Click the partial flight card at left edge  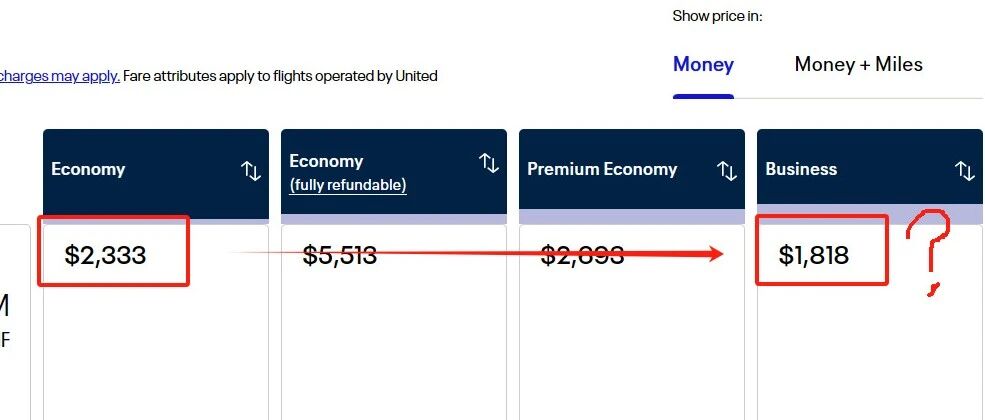click(14, 322)
